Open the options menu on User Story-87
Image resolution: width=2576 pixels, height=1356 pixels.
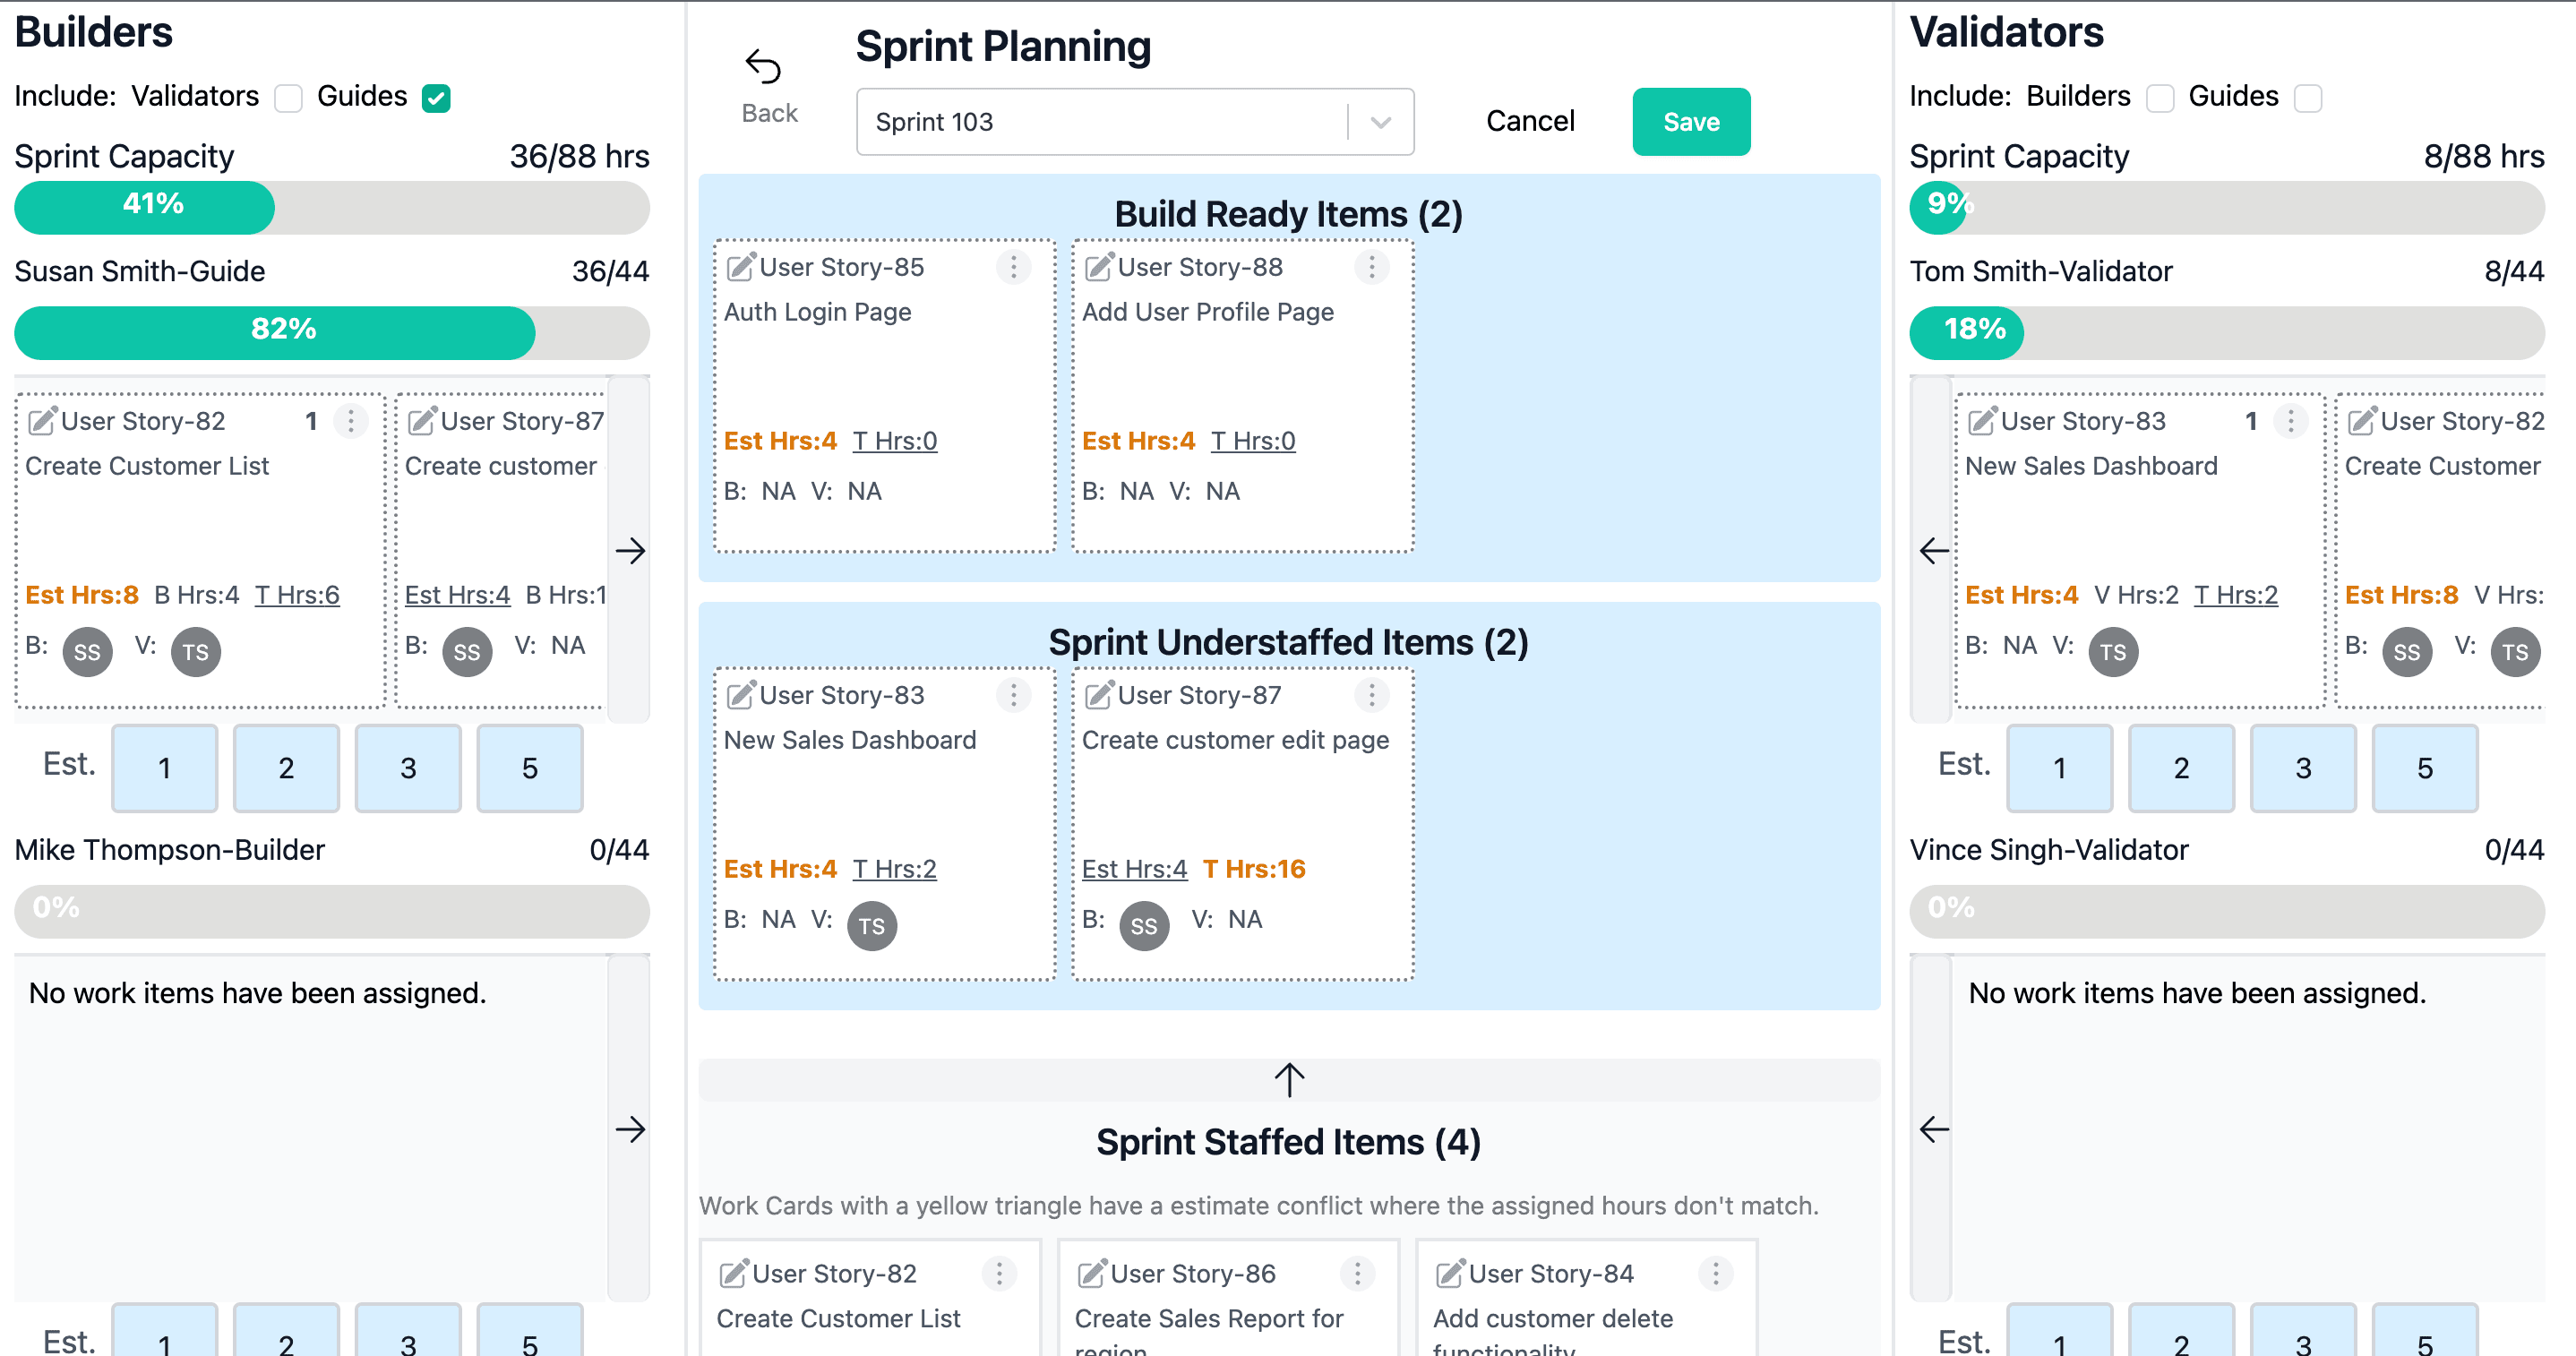[x=1371, y=694]
